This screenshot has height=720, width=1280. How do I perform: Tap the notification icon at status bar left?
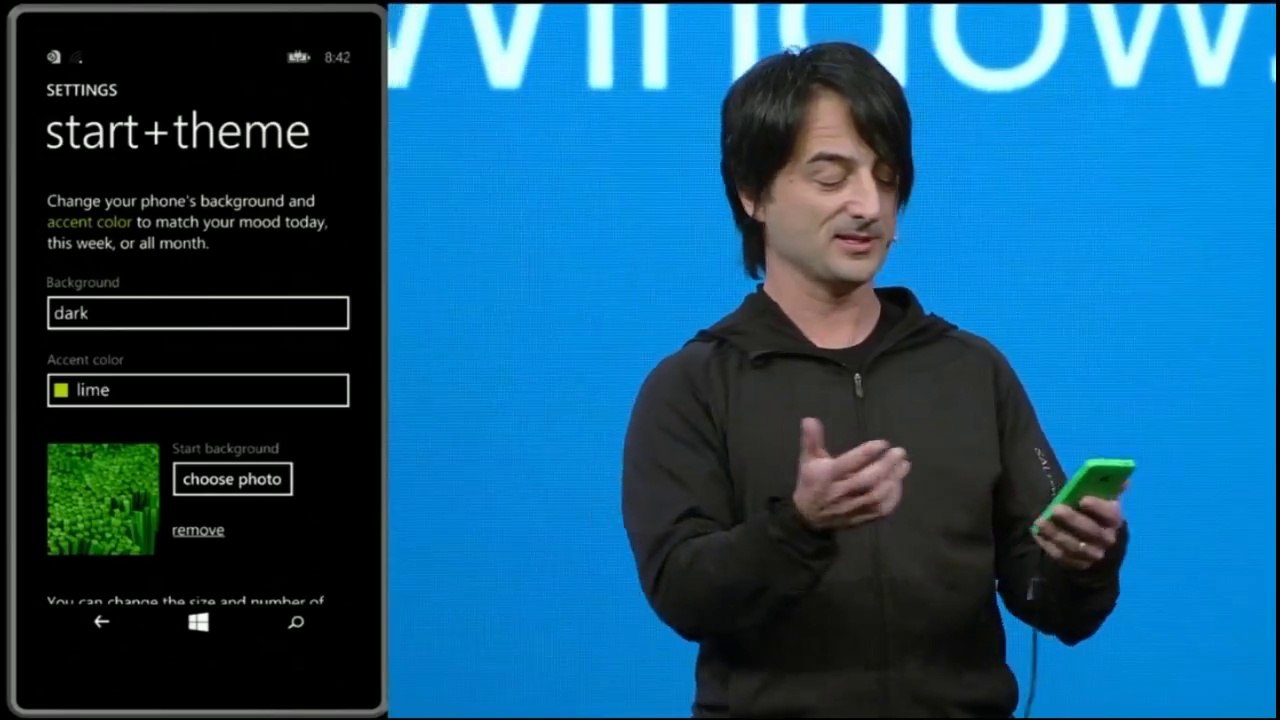pyautogui.click(x=54, y=57)
